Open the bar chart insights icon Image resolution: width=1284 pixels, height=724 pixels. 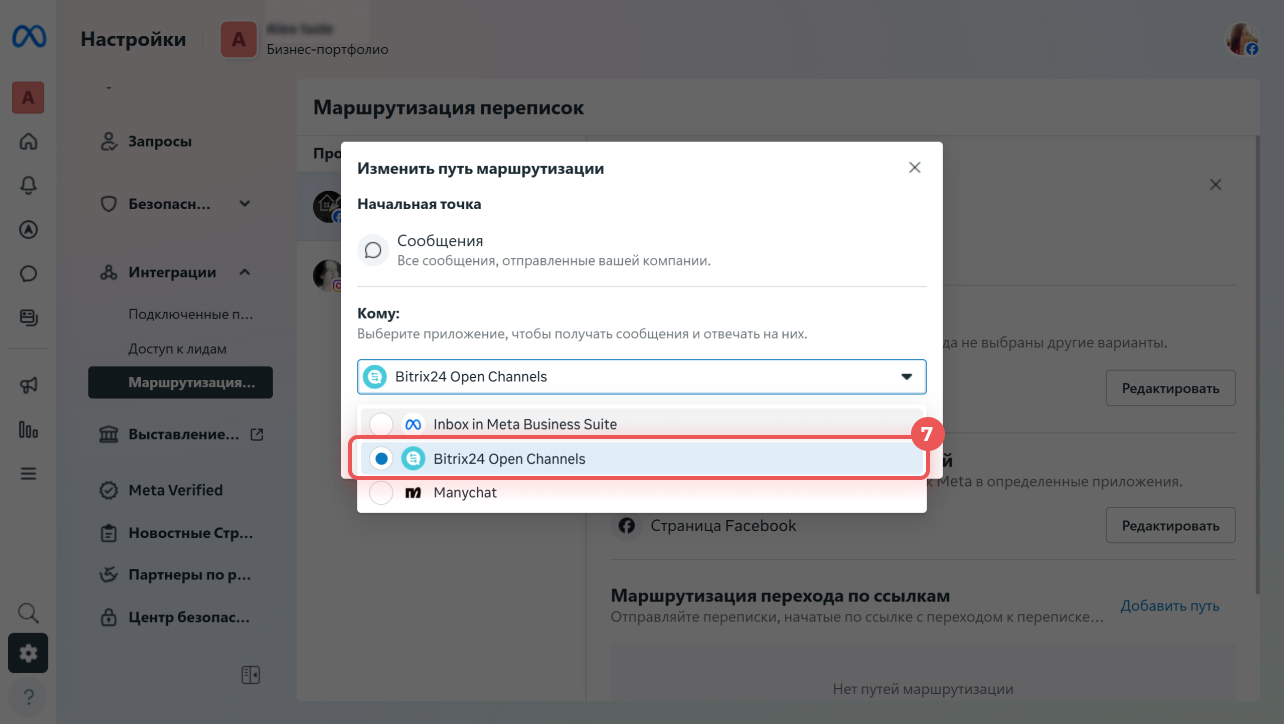[28, 429]
